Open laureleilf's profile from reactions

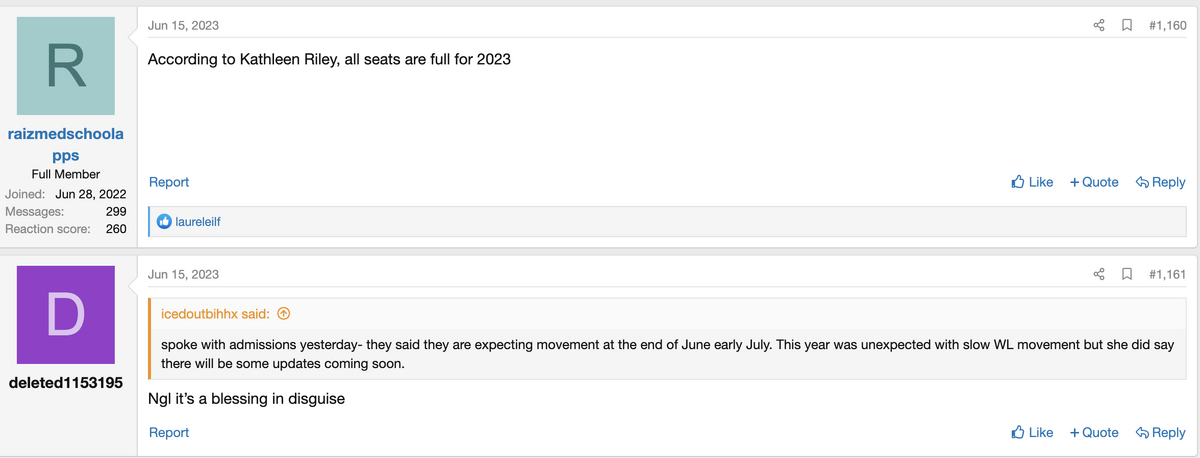tap(197, 221)
